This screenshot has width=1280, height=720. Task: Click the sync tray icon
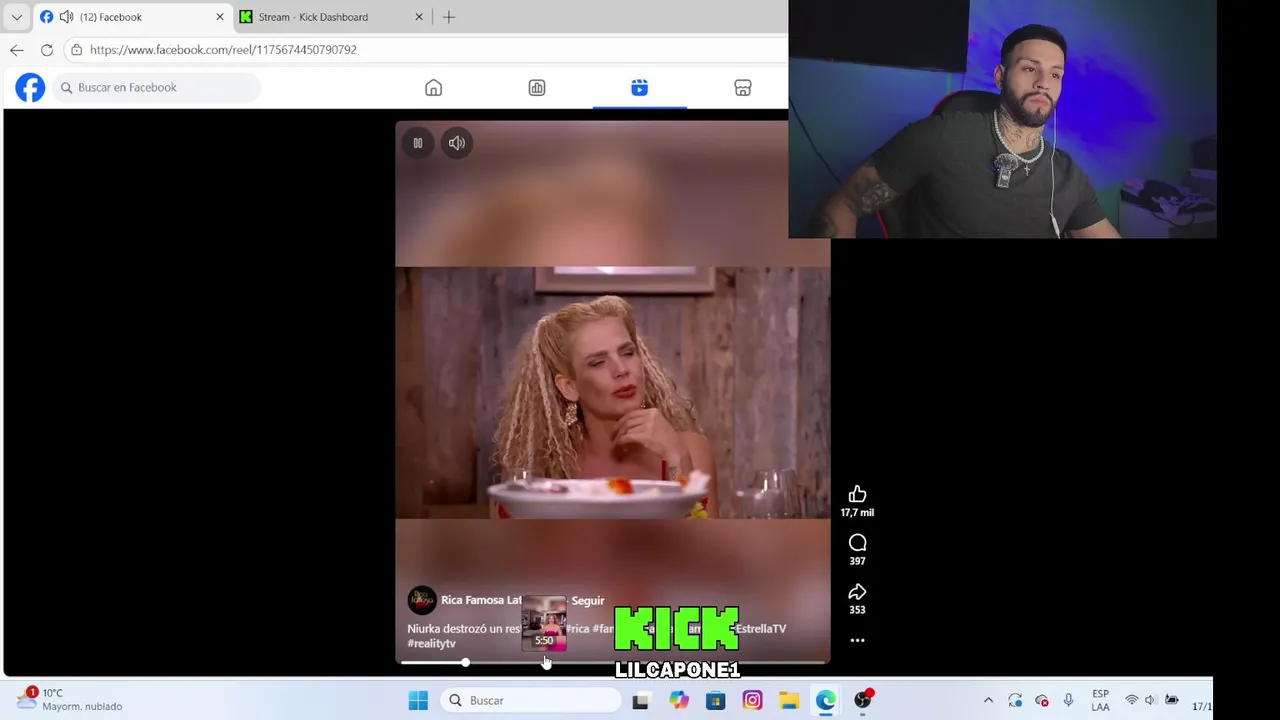point(1015,700)
